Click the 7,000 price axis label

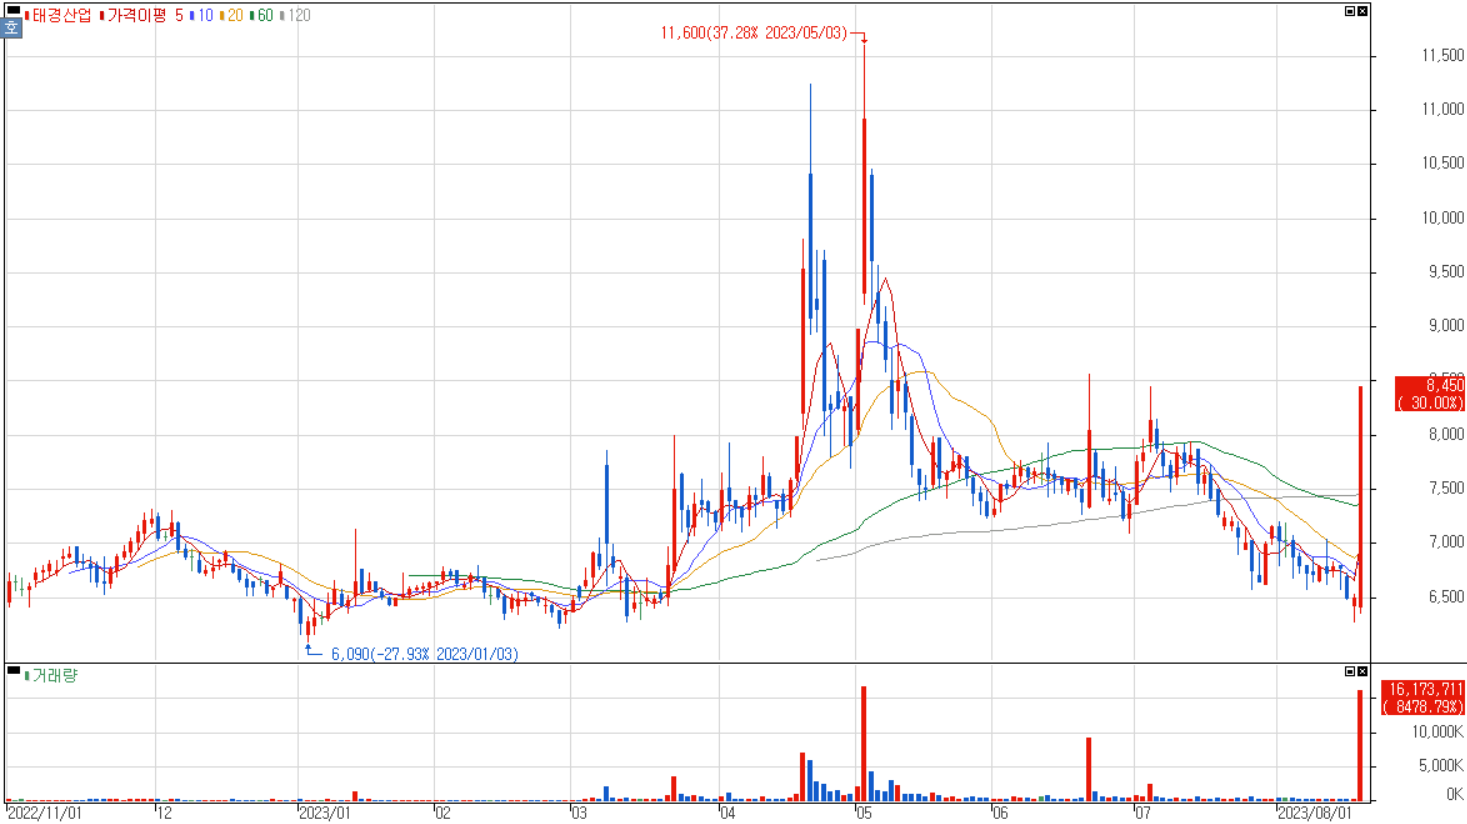(x=1446, y=542)
